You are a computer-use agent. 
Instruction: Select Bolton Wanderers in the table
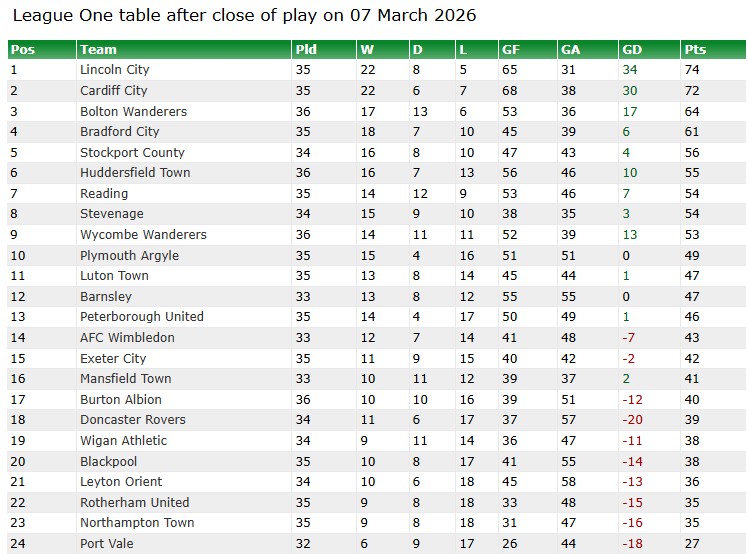pyautogui.click(x=133, y=111)
